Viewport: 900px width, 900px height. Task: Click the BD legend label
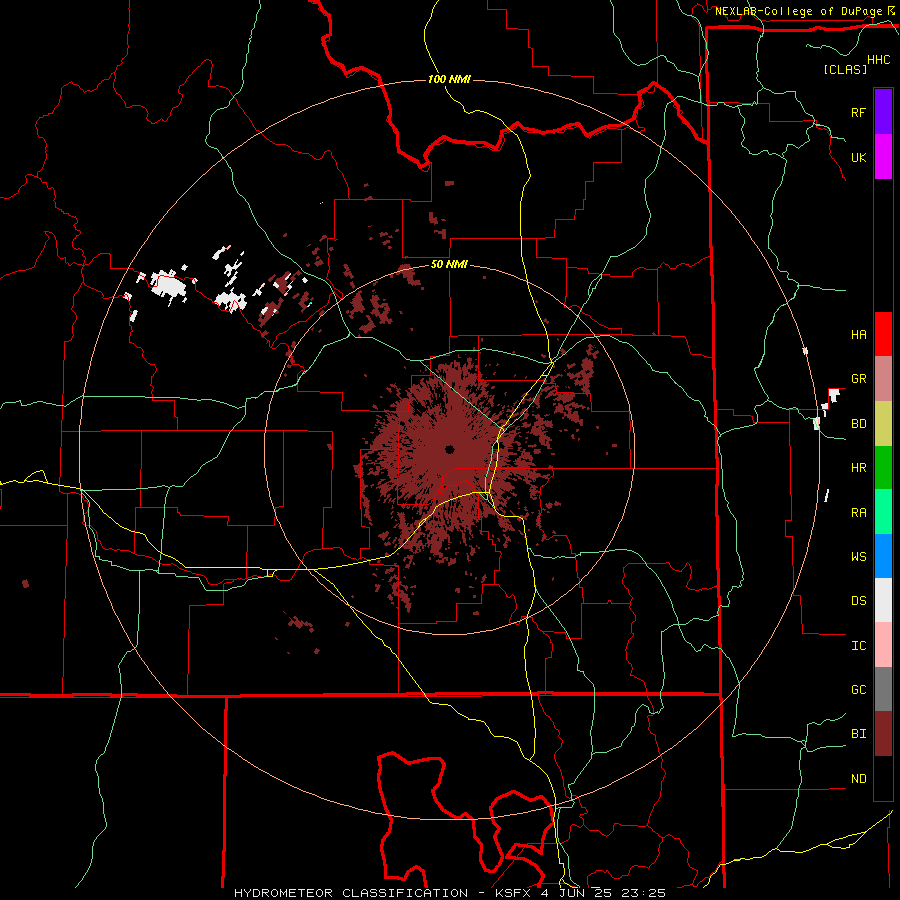858,424
